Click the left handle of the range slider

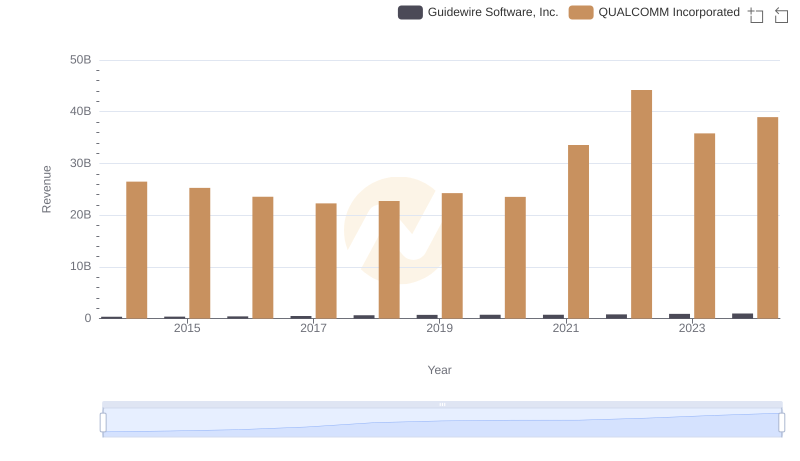(103, 423)
